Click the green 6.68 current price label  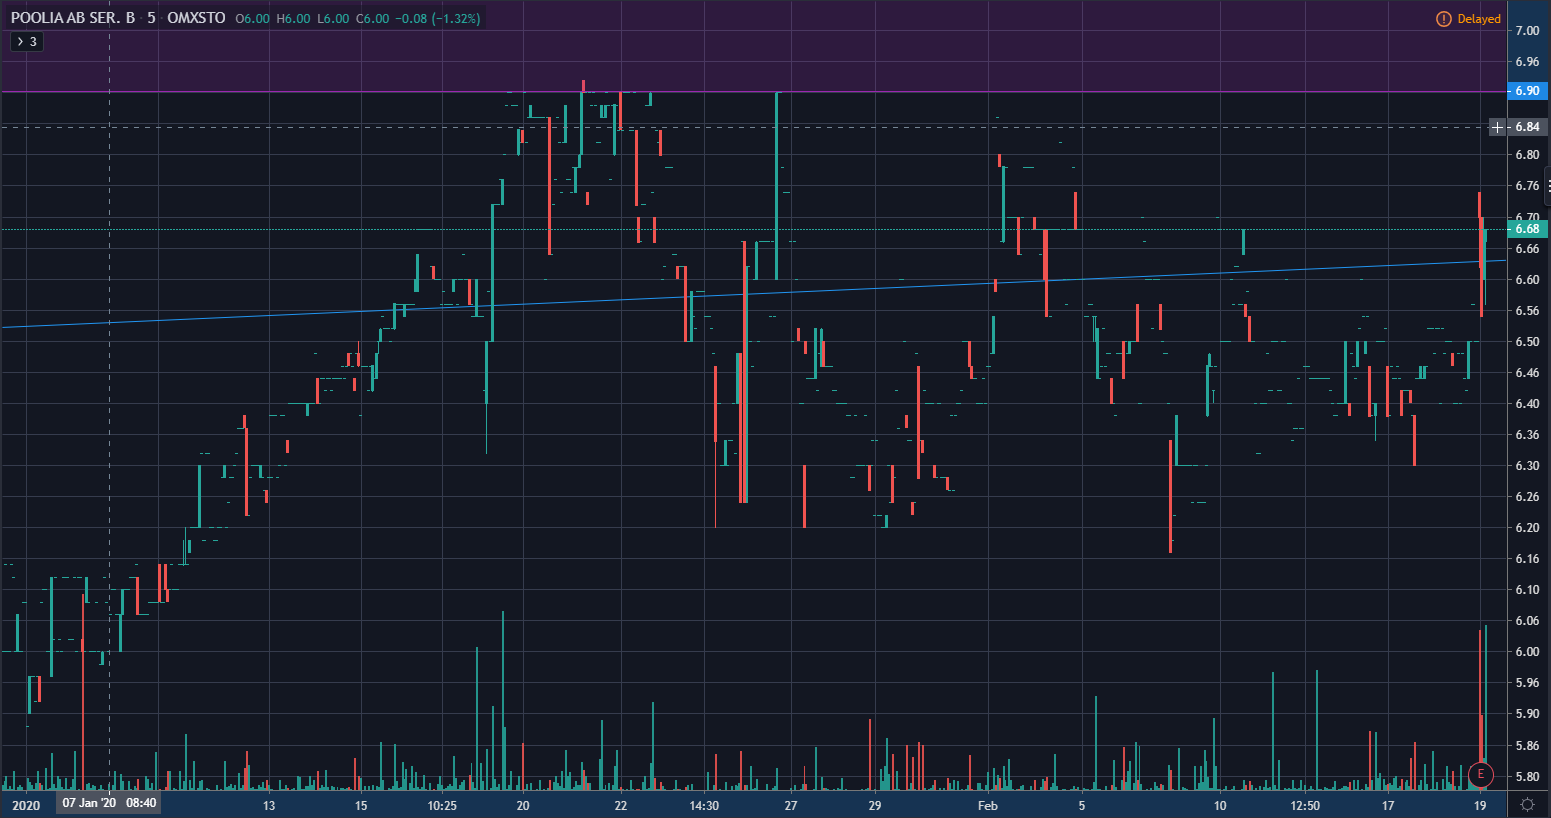(1527, 229)
